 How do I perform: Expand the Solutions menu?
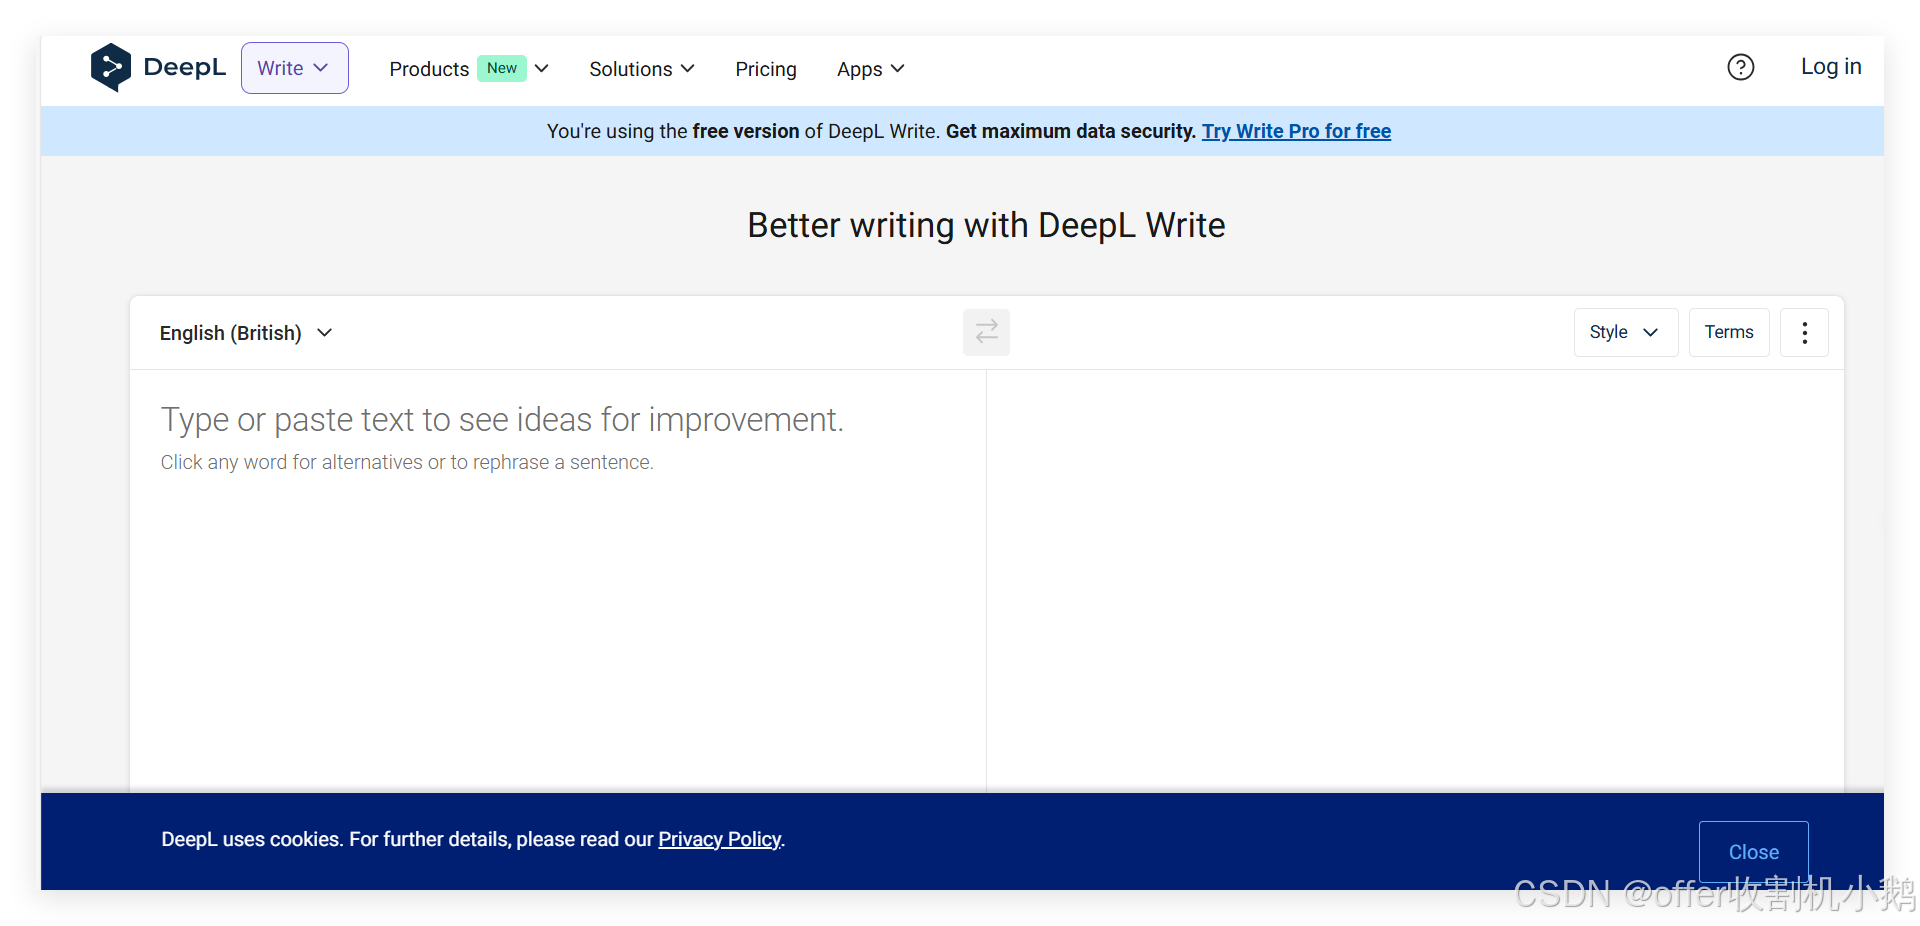coord(642,69)
